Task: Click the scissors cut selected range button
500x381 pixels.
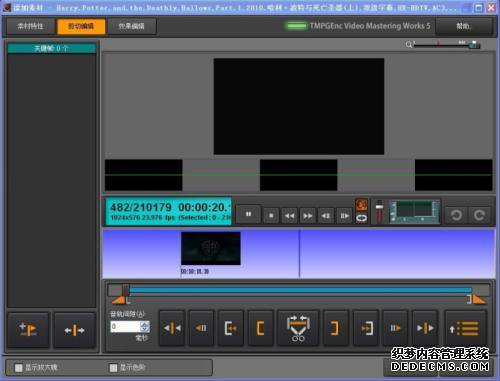Action: pos(298,328)
